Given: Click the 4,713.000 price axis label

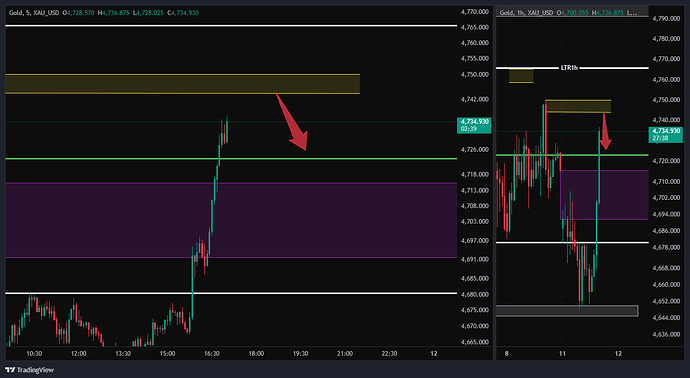Looking at the screenshot, I should (x=475, y=191).
